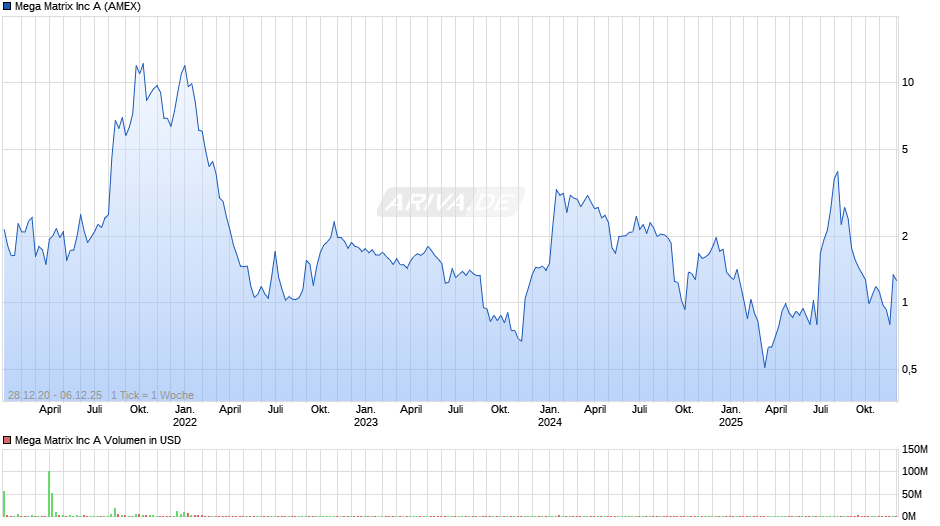Click the price peak near 10 in Okt. 2021
The image size is (940, 526).
(x=142, y=64)
